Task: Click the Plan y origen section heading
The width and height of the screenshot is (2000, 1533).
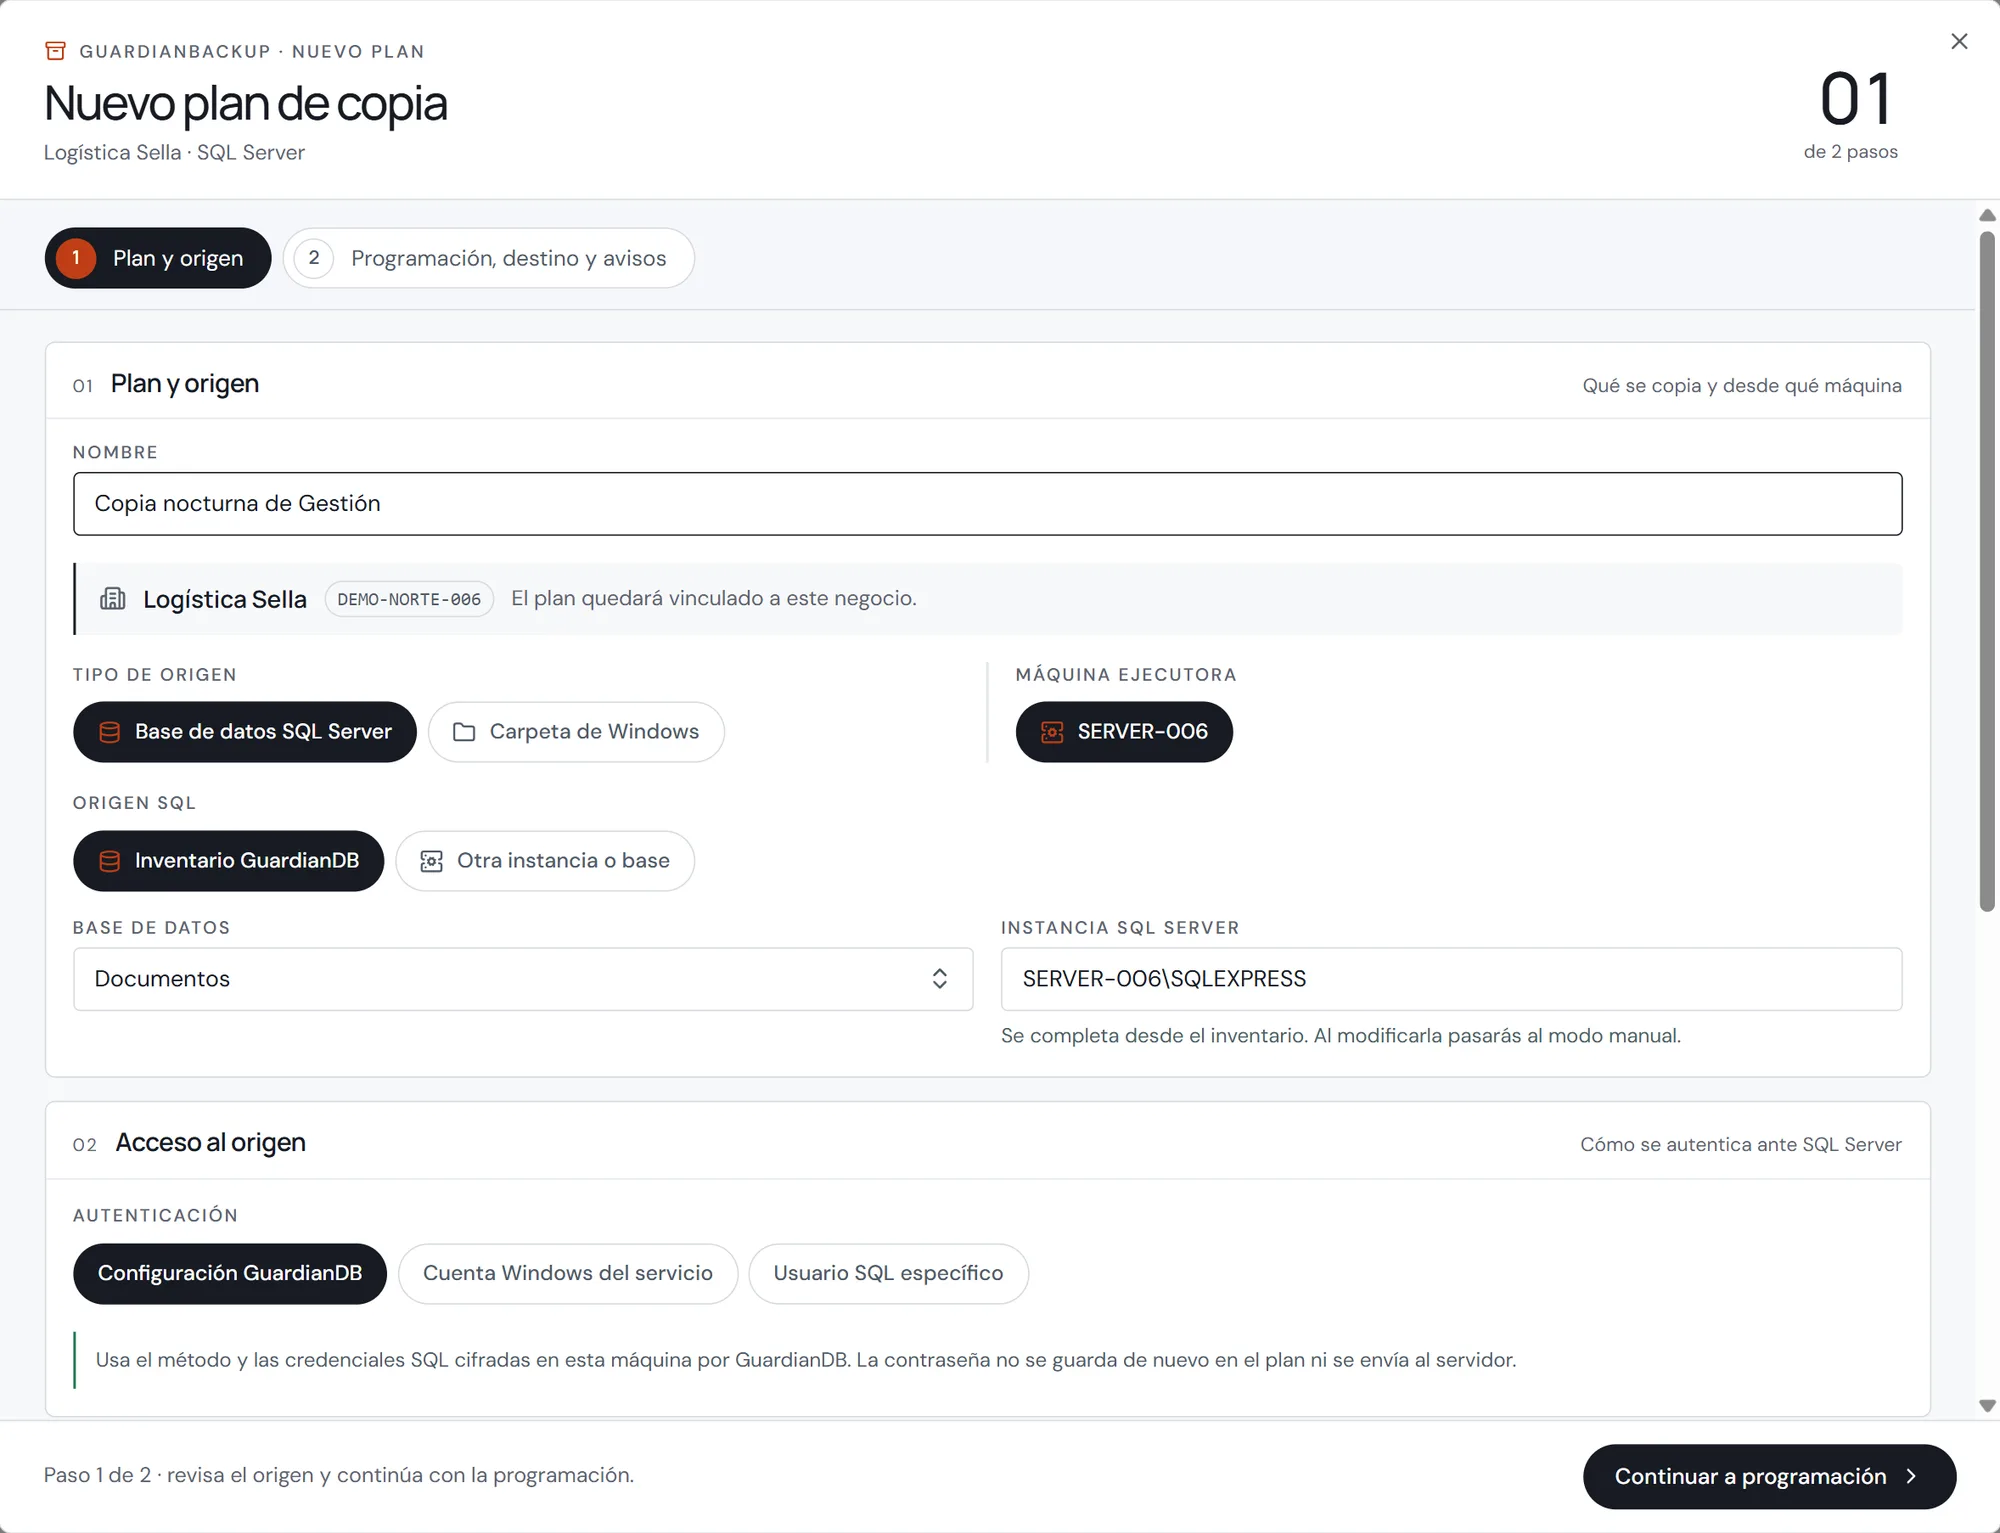Action: coord(185,384)
